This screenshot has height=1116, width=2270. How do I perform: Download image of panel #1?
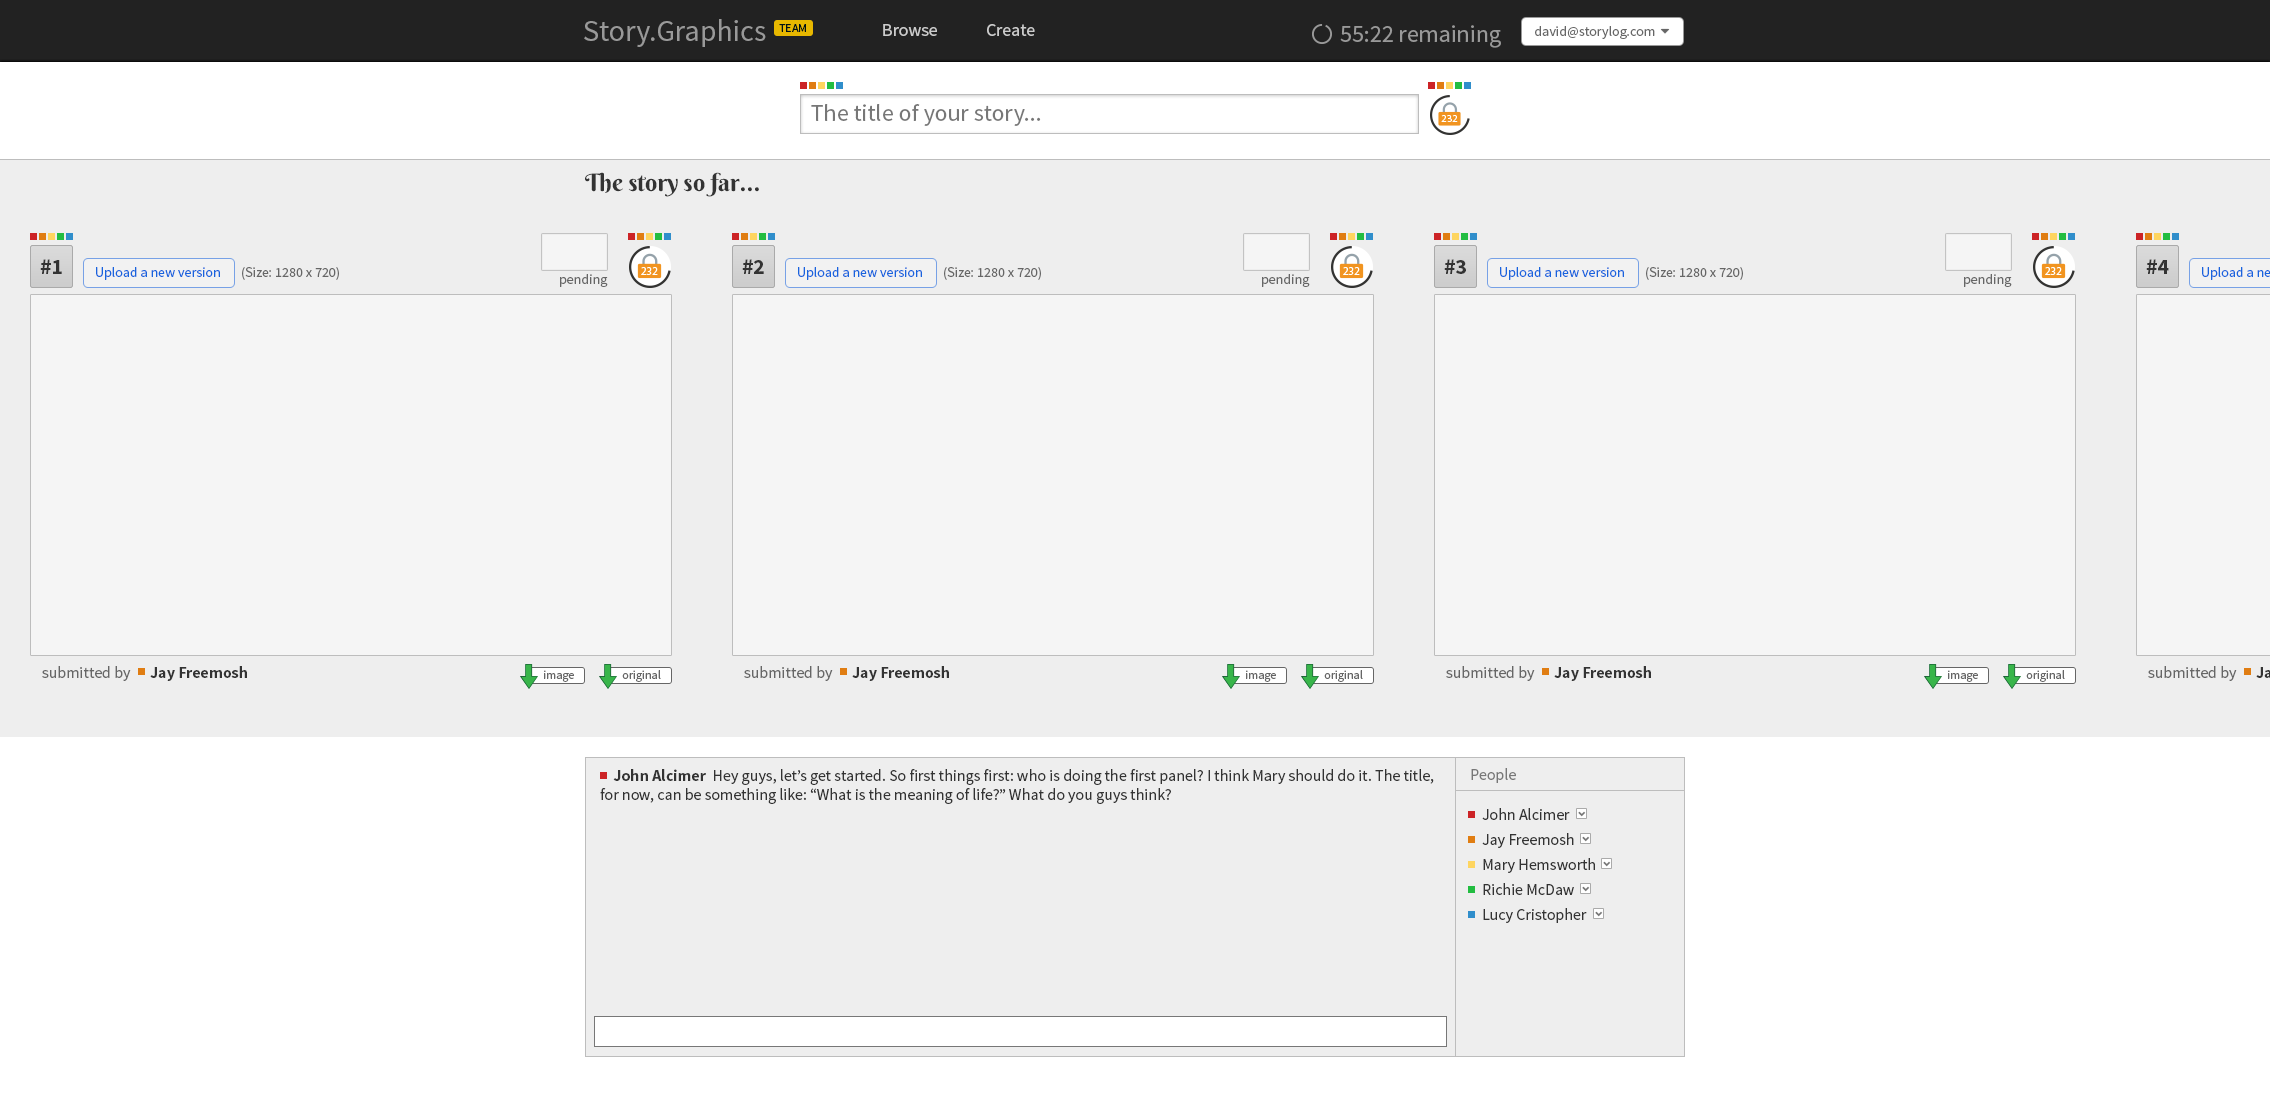[552, 676]
